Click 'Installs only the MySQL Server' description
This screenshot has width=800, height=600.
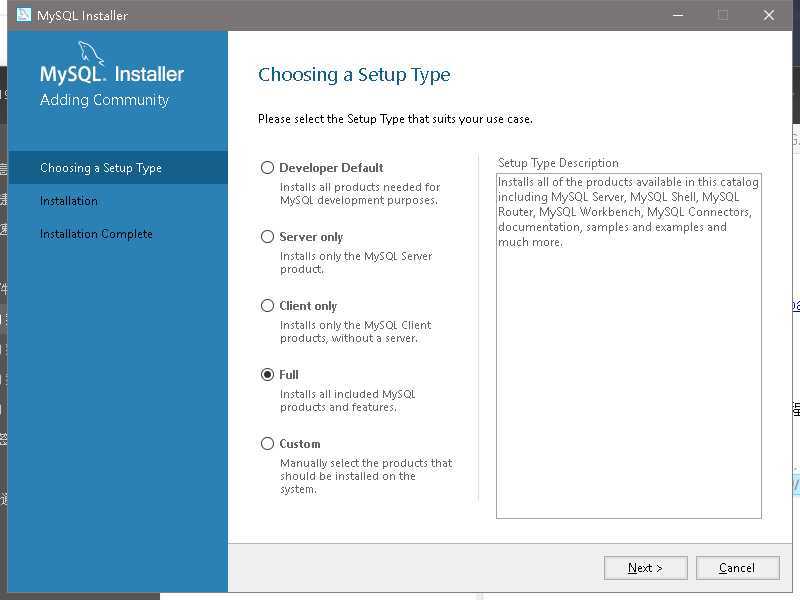pyautogui.click(x=356, y=263)
